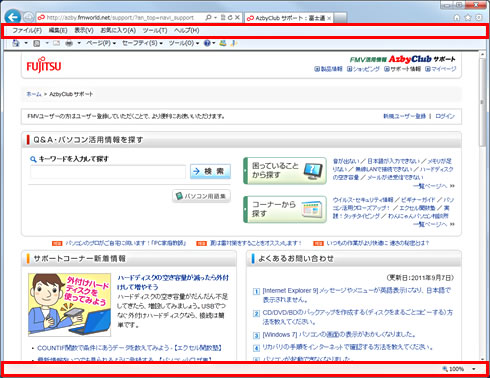The width and height of the screenshot is (490, 378).
Task: Open the 100% zoom level dropdown arrow
Action: pyautogui.click(x=474, y=369)
